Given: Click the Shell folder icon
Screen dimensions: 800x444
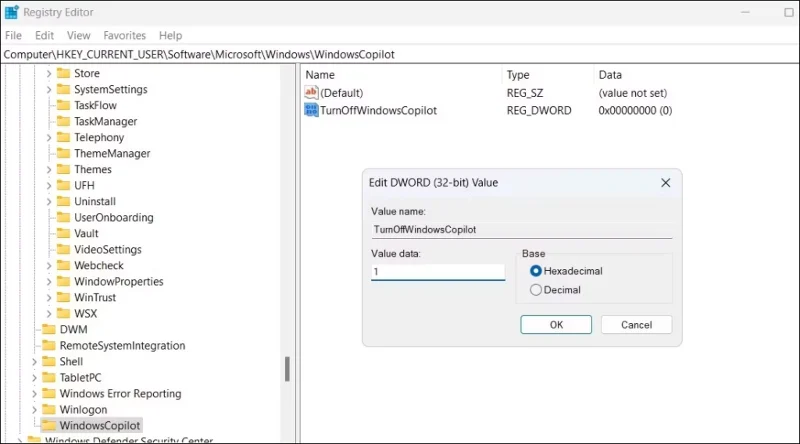Looking at the screenshot, I should point(48,361).
